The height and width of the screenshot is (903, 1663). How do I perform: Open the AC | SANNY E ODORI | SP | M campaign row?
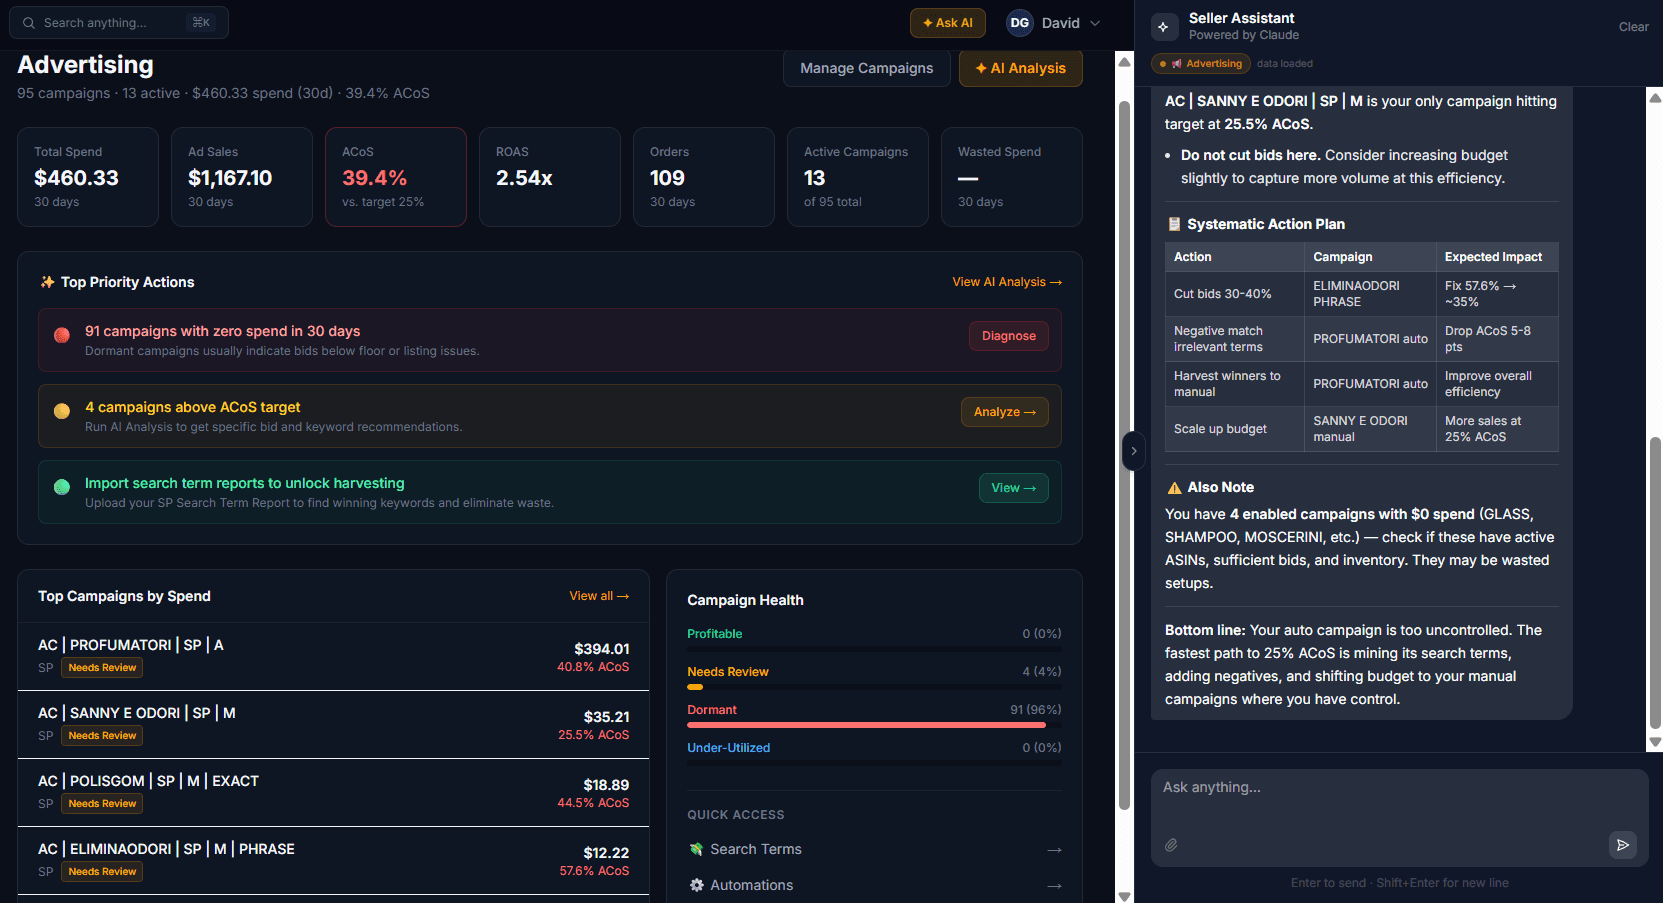(x=333, y=724)
